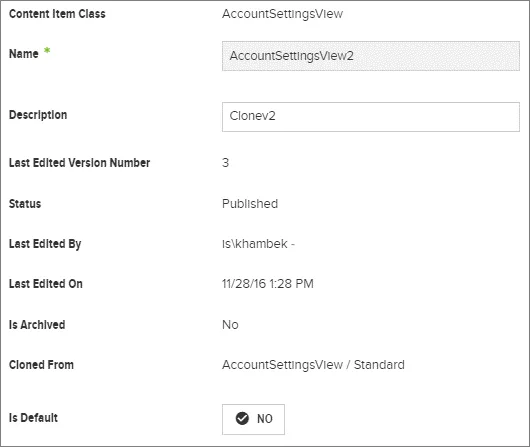The image size is (530, 447).
Task: Click the Content Item Class label
Action: (57, 14)
